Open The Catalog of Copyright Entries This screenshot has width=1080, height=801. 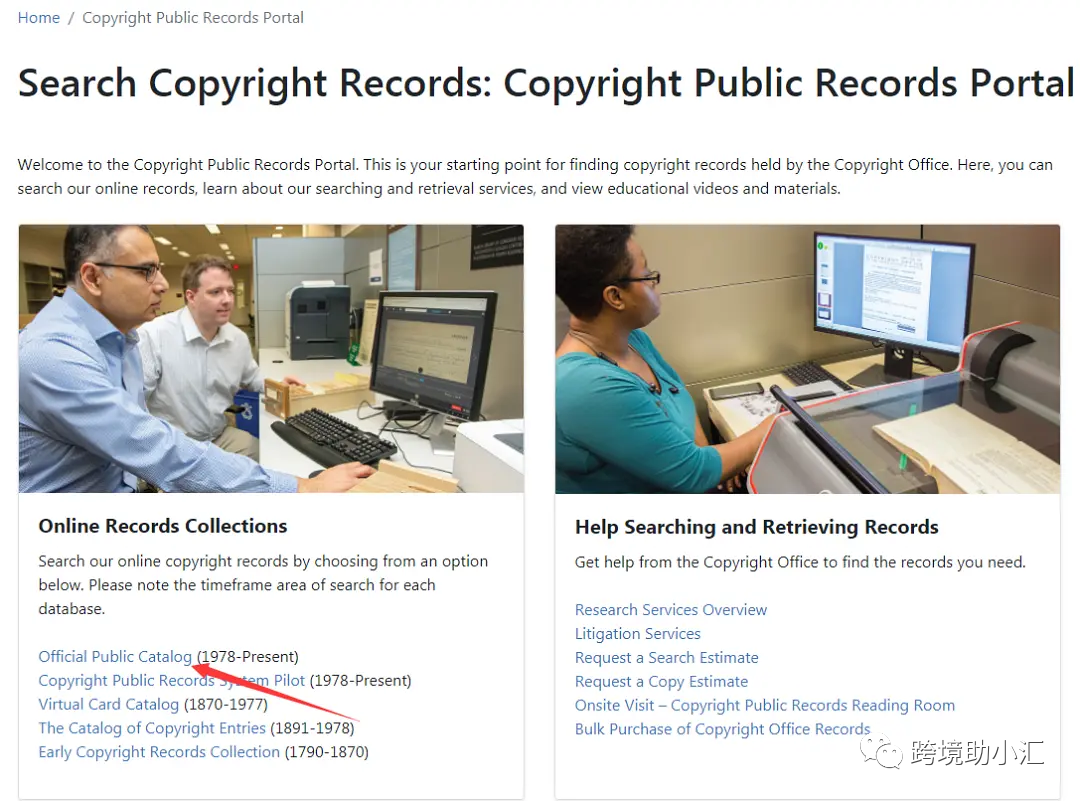coord(152,728)
